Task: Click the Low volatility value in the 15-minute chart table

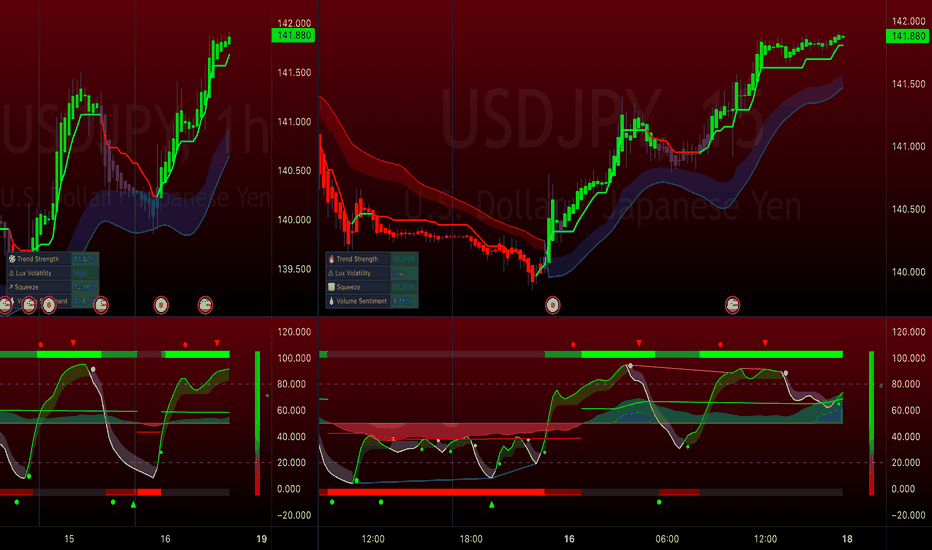Action: click(x=398, y=274)
